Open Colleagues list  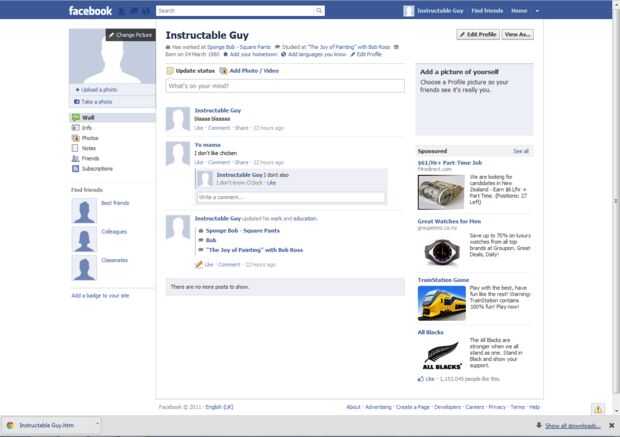pyautogui.click(x=114, y=231)
